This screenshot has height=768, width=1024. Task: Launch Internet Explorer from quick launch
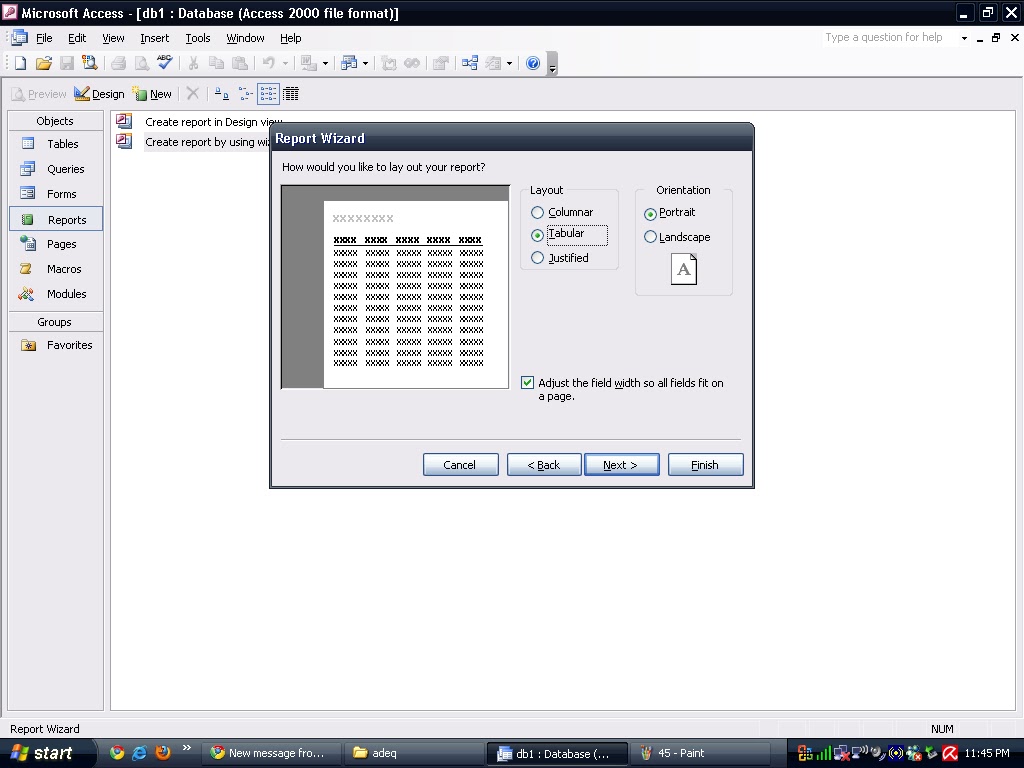point(140,752)
